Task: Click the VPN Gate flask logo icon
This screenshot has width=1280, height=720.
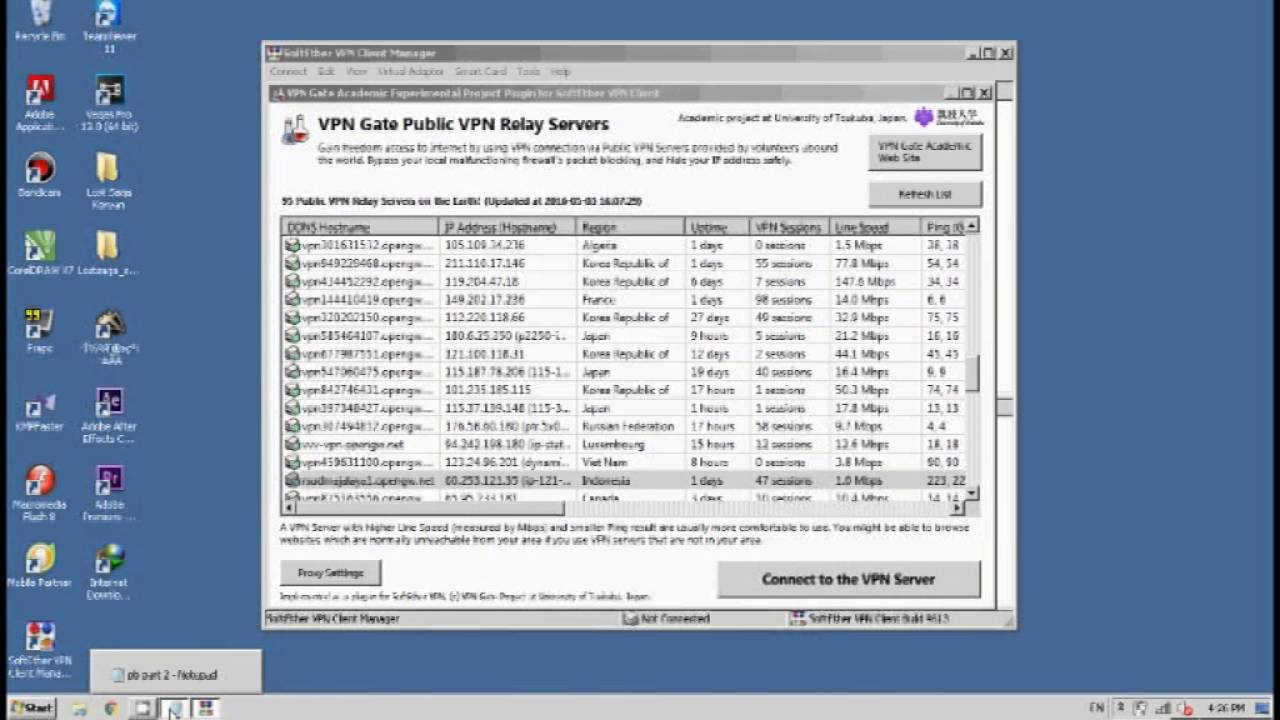Action: (x=295, y=130)
